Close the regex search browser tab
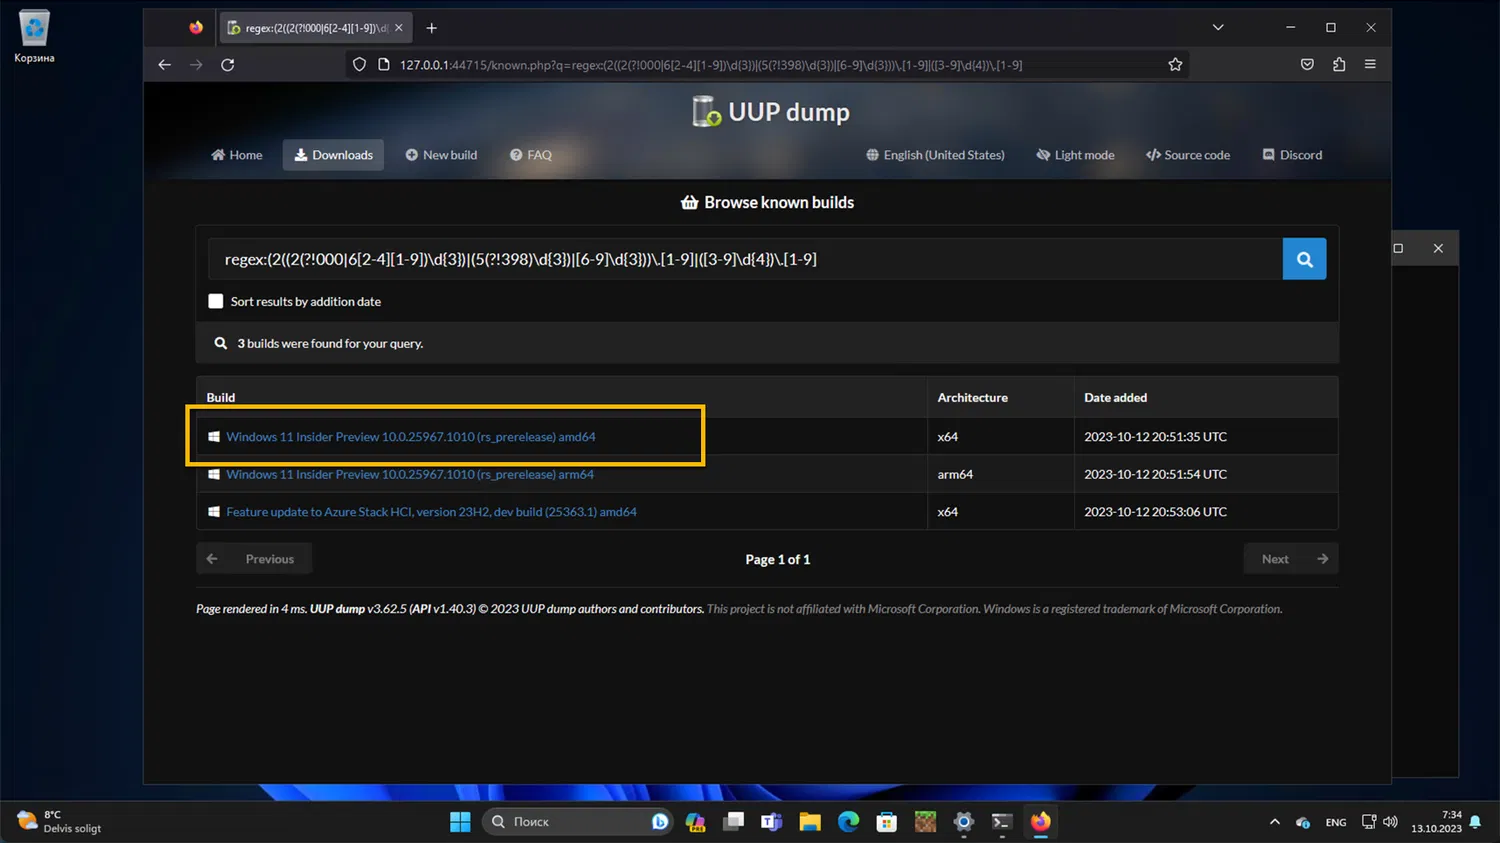The width and height of the screenshot is (1500, 843). coord(399,28)
